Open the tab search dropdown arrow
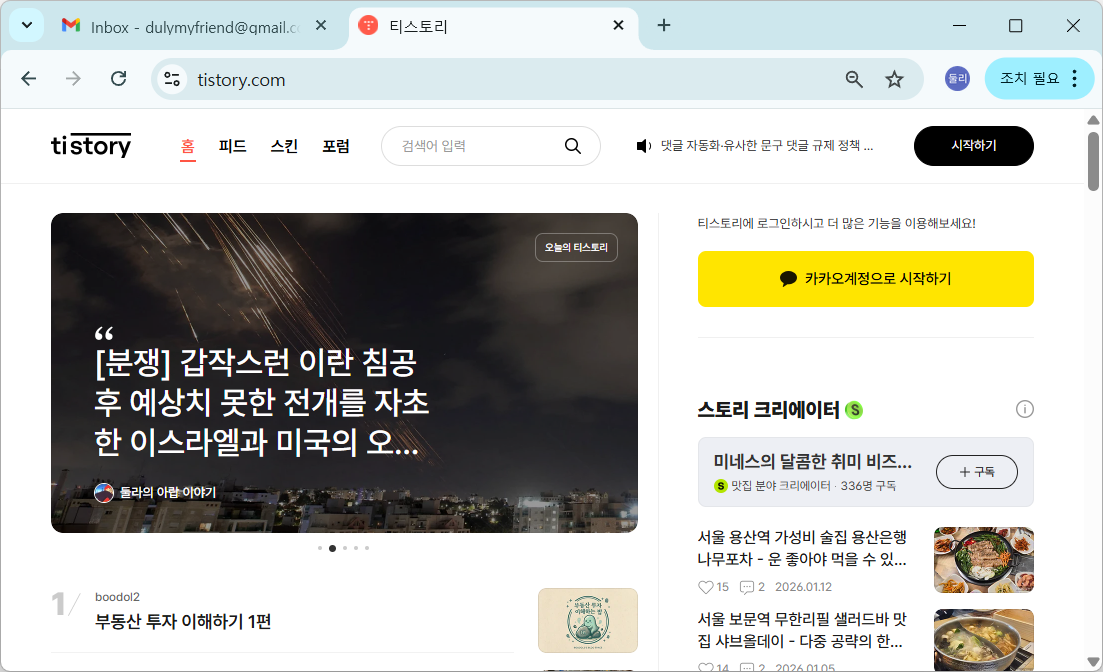The width and height of the screenshot is (1103, 672). click(x=27, y=25)
